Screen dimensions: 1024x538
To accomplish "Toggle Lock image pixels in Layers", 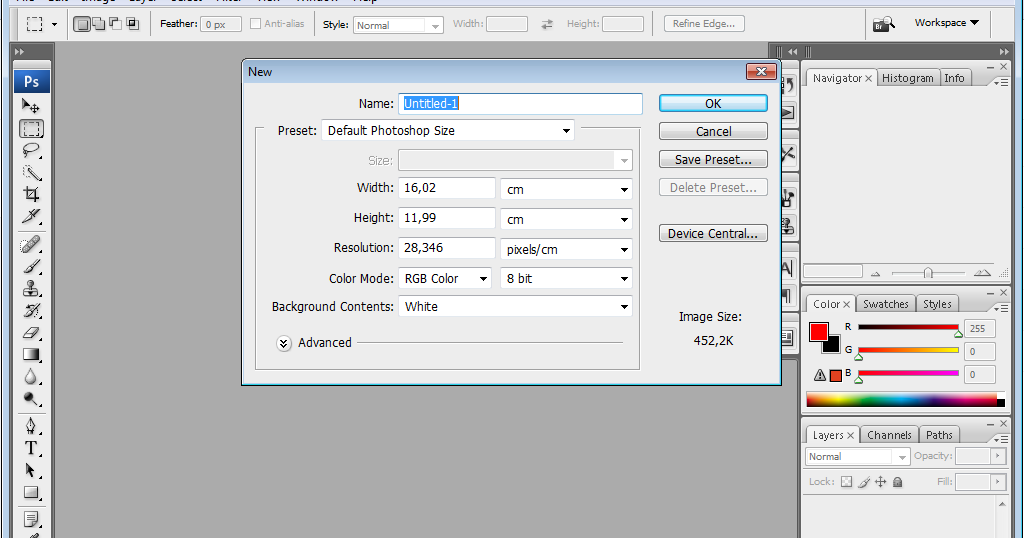I will 864,482.
